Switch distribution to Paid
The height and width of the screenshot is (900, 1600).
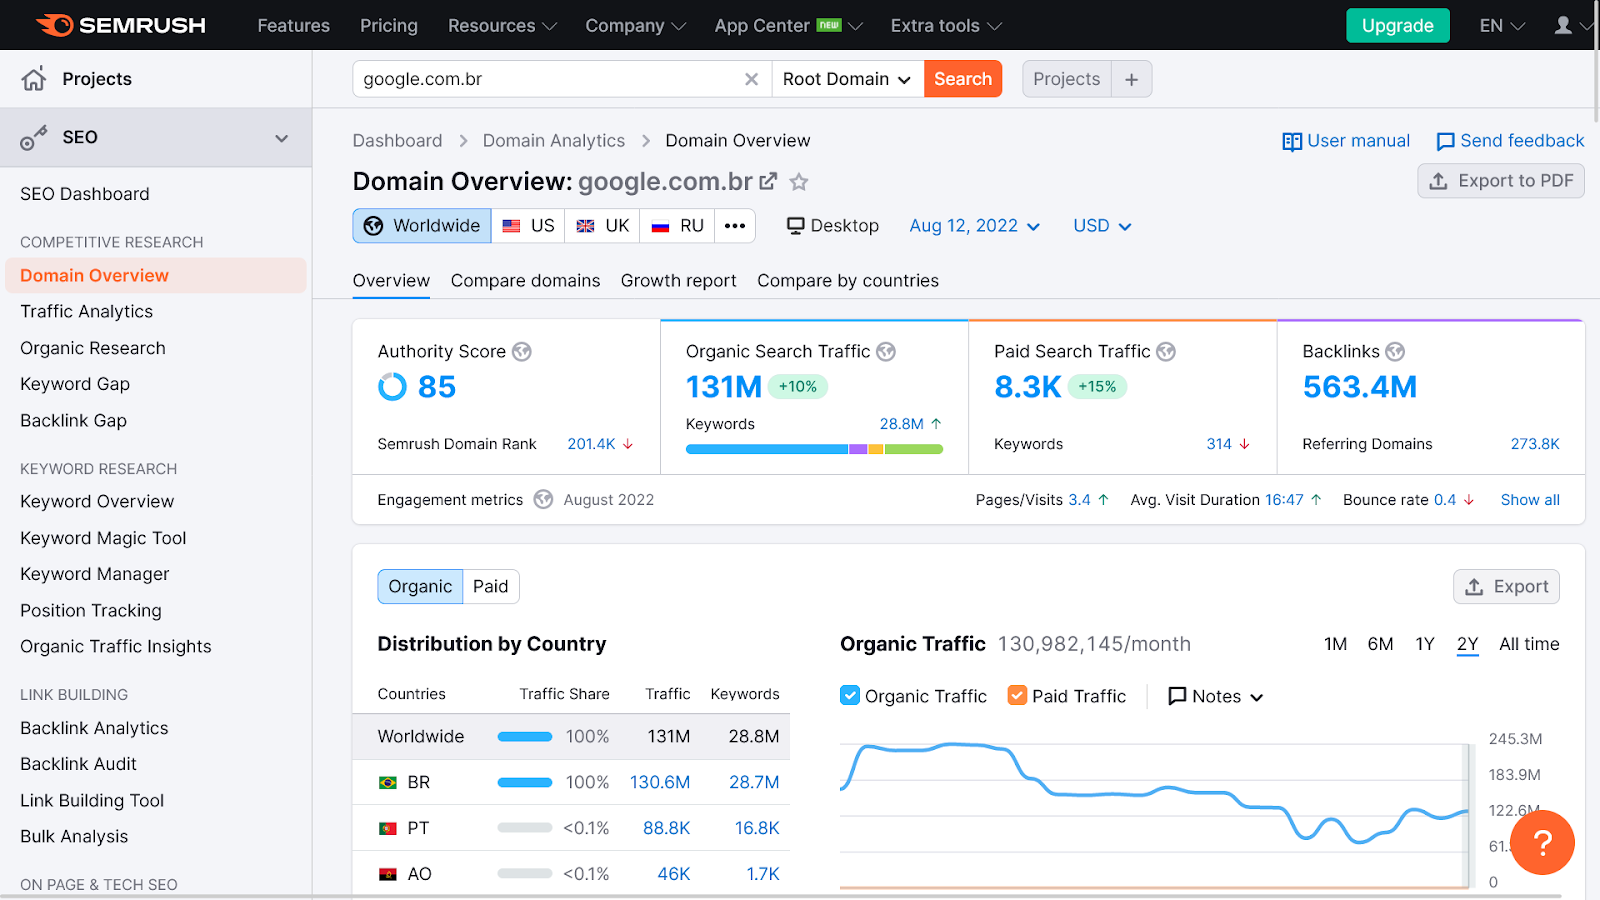(491, 587)
